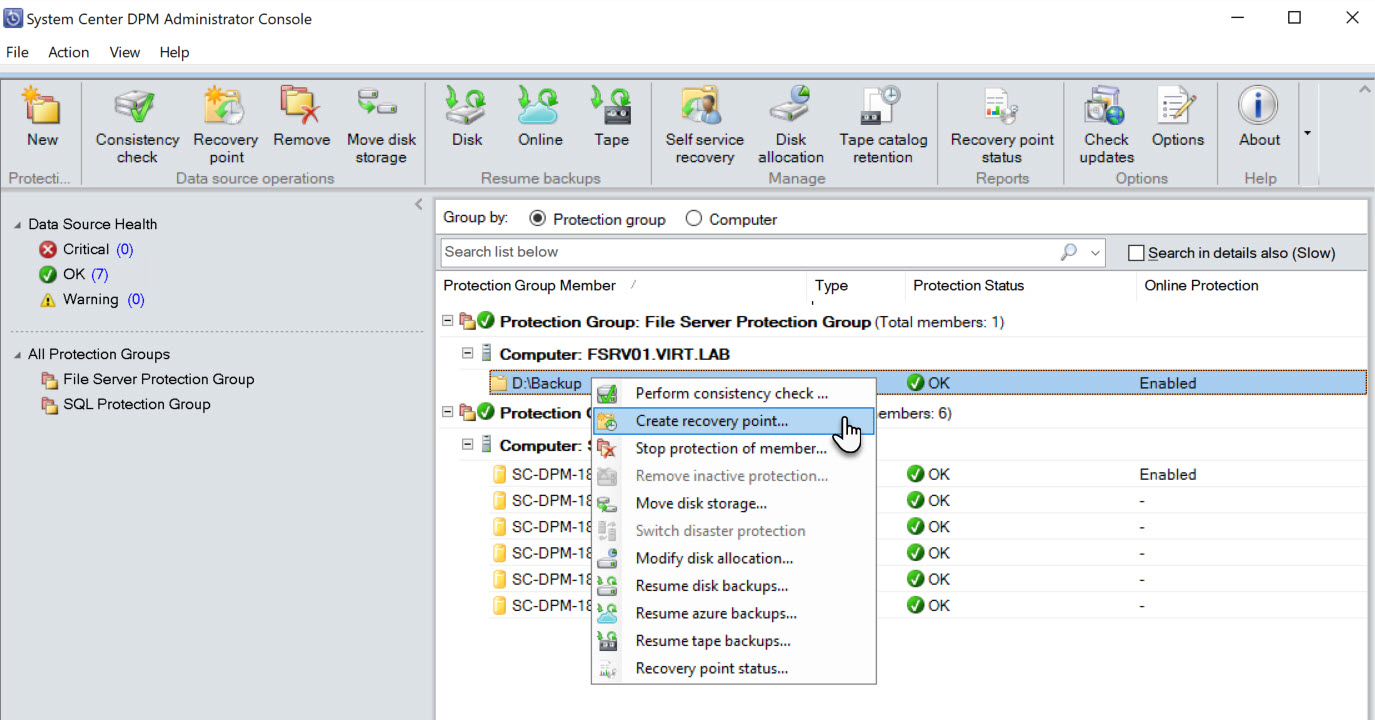Viewport: 1375px width, 720px height.
Task: Click the About icon
Action: pyautogui.click(x=1259, y=105)
